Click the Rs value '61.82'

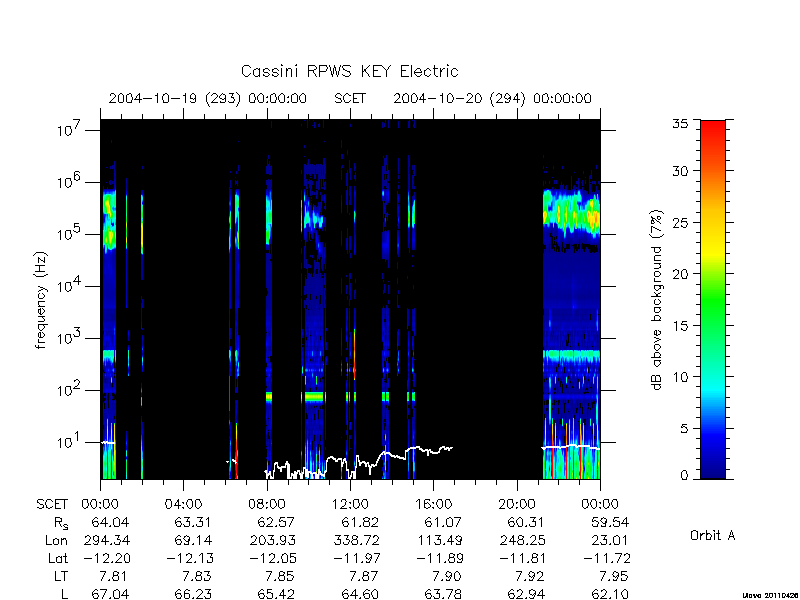pyautogui.click(x=360, y=522)
